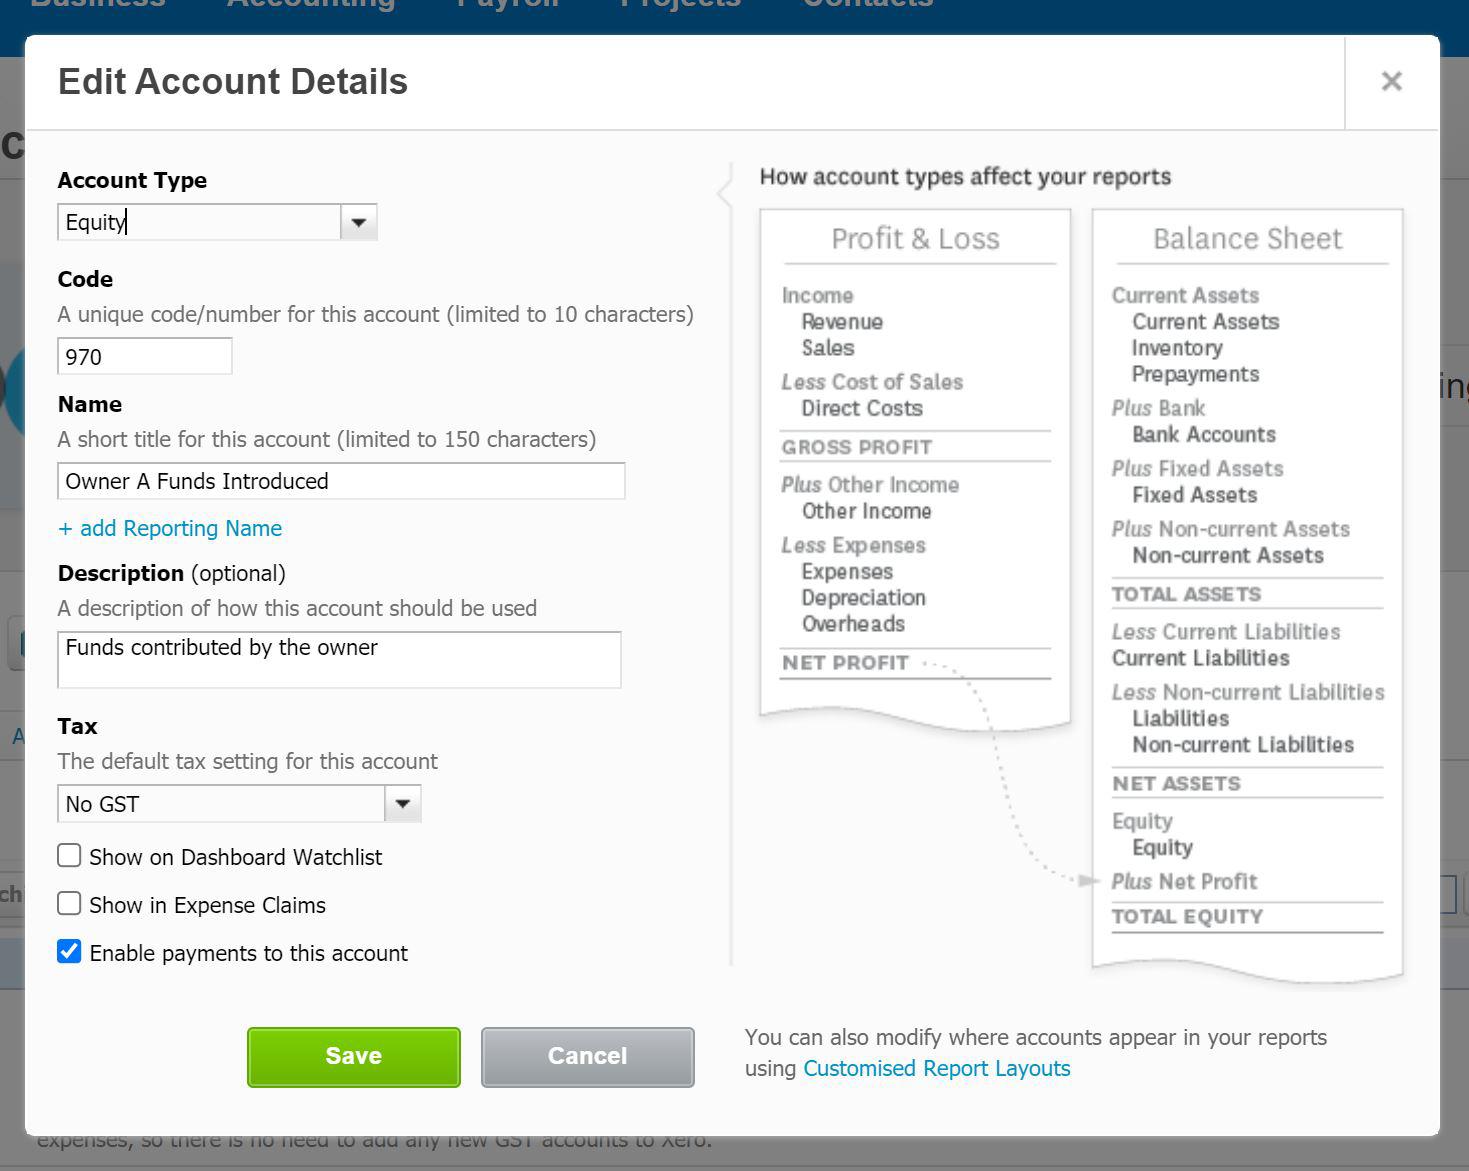Image resolution: width=1469 pixels, height=1171 pixels.
Task: Open the Account Type dropdown arrow
Action: click(x=359, y=222)
